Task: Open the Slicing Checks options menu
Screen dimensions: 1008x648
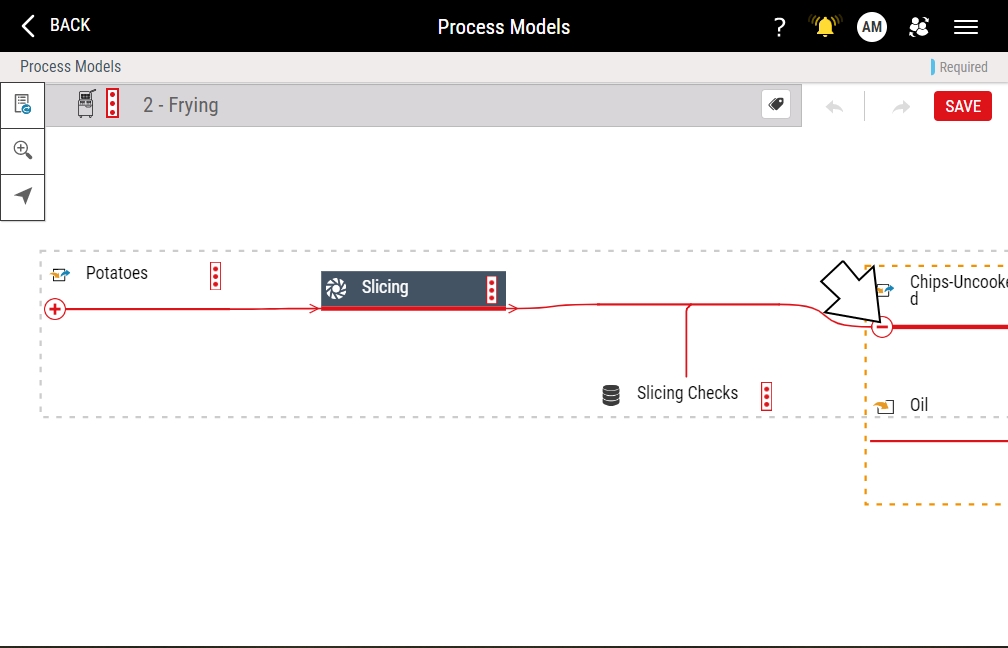Action: (x=767, y=396)
